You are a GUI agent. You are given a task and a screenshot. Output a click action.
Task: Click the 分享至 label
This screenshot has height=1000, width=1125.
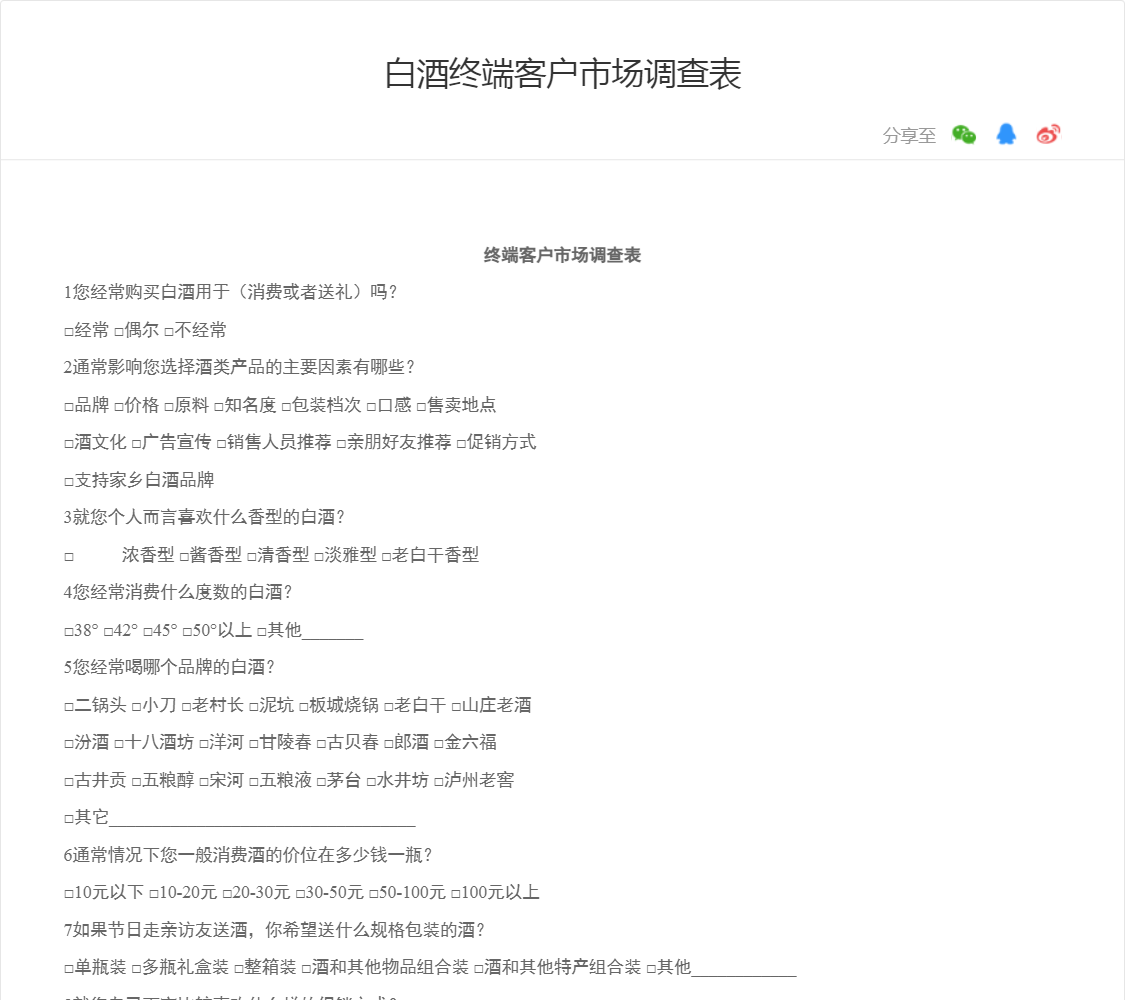(909, 136)
